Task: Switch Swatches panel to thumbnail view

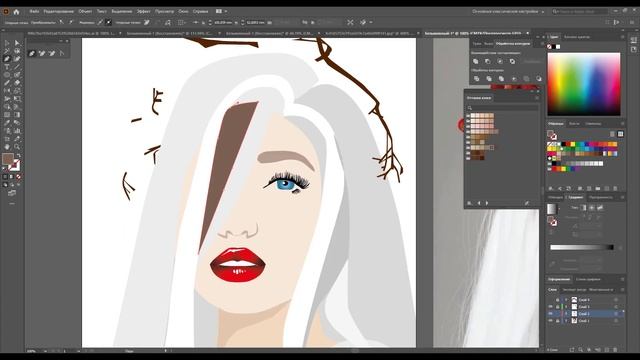Action: (x=620, y=134)
